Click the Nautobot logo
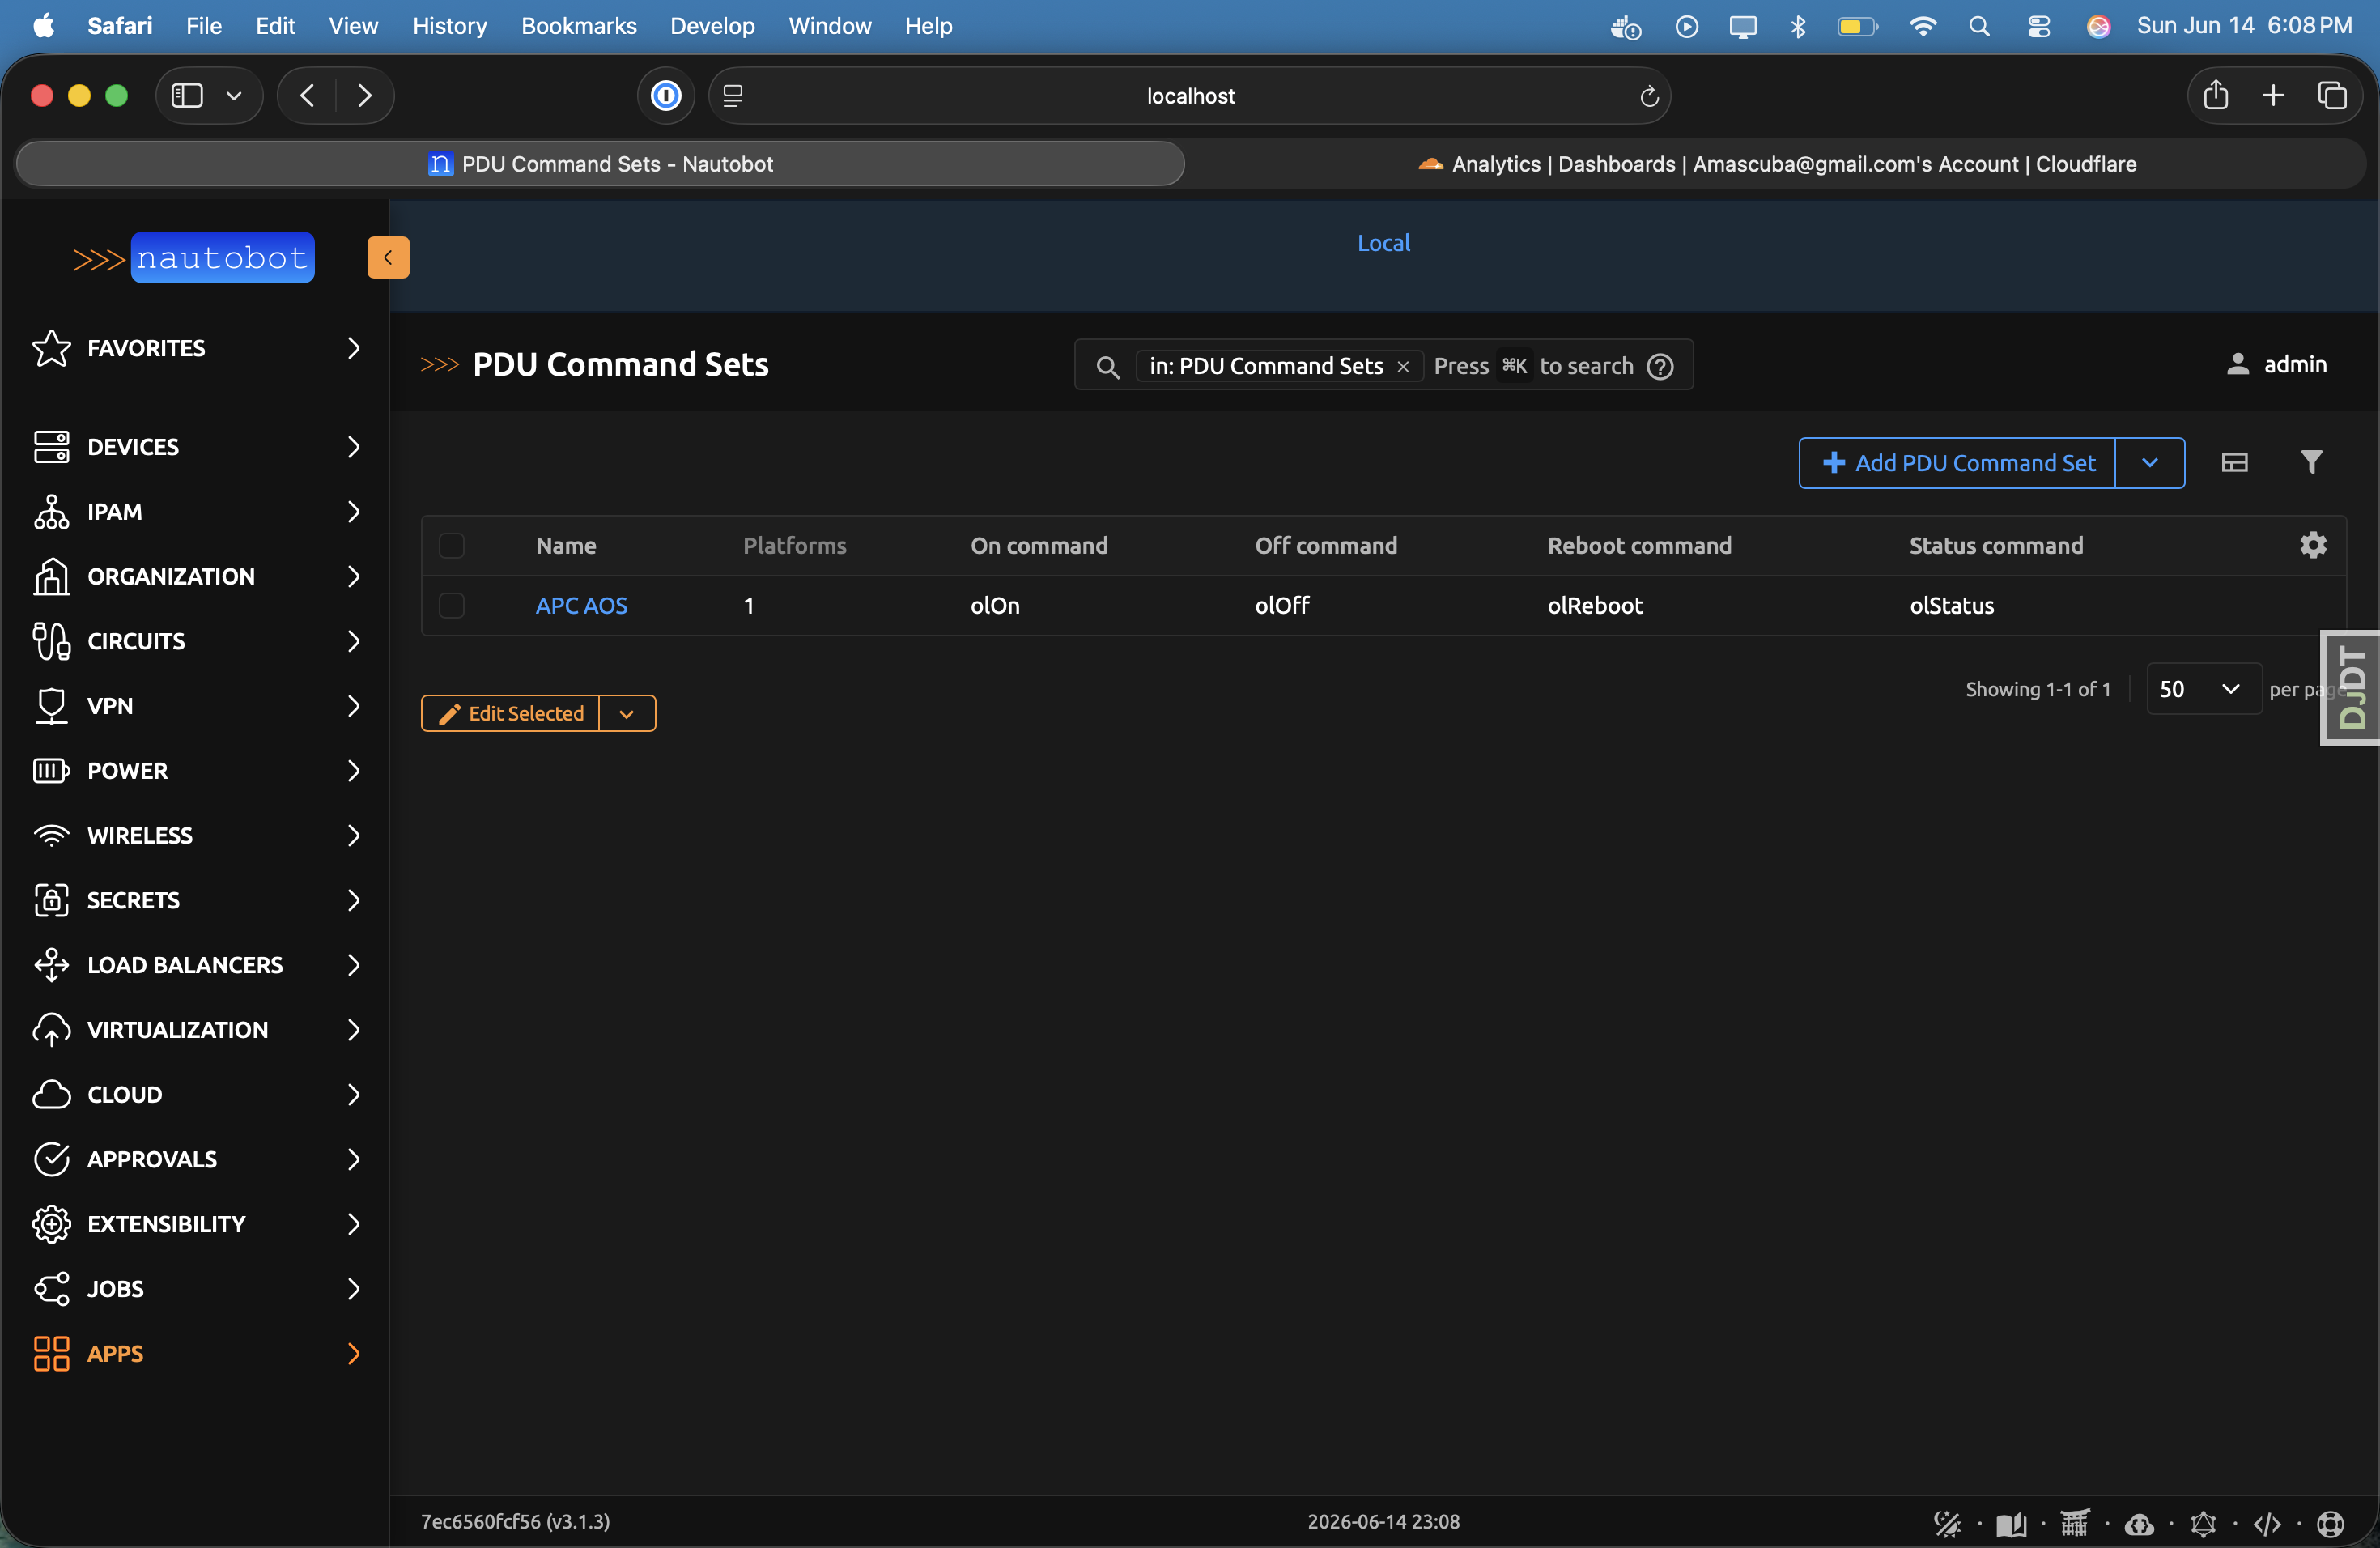Screen dimensions: 2380x1548 (193, 258)
